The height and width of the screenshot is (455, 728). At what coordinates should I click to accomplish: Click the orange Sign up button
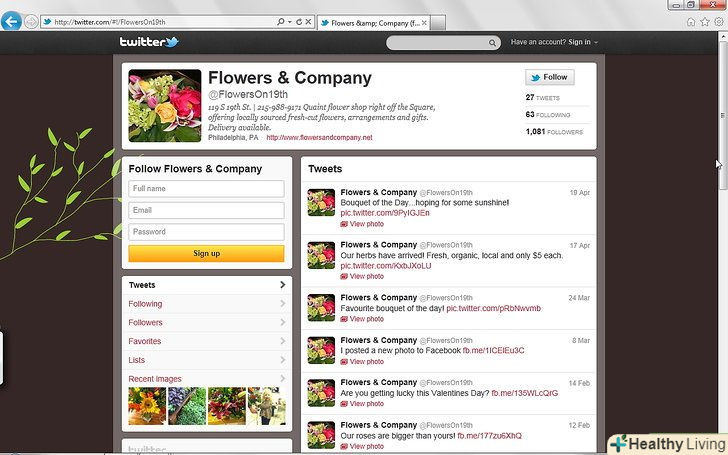206,254
